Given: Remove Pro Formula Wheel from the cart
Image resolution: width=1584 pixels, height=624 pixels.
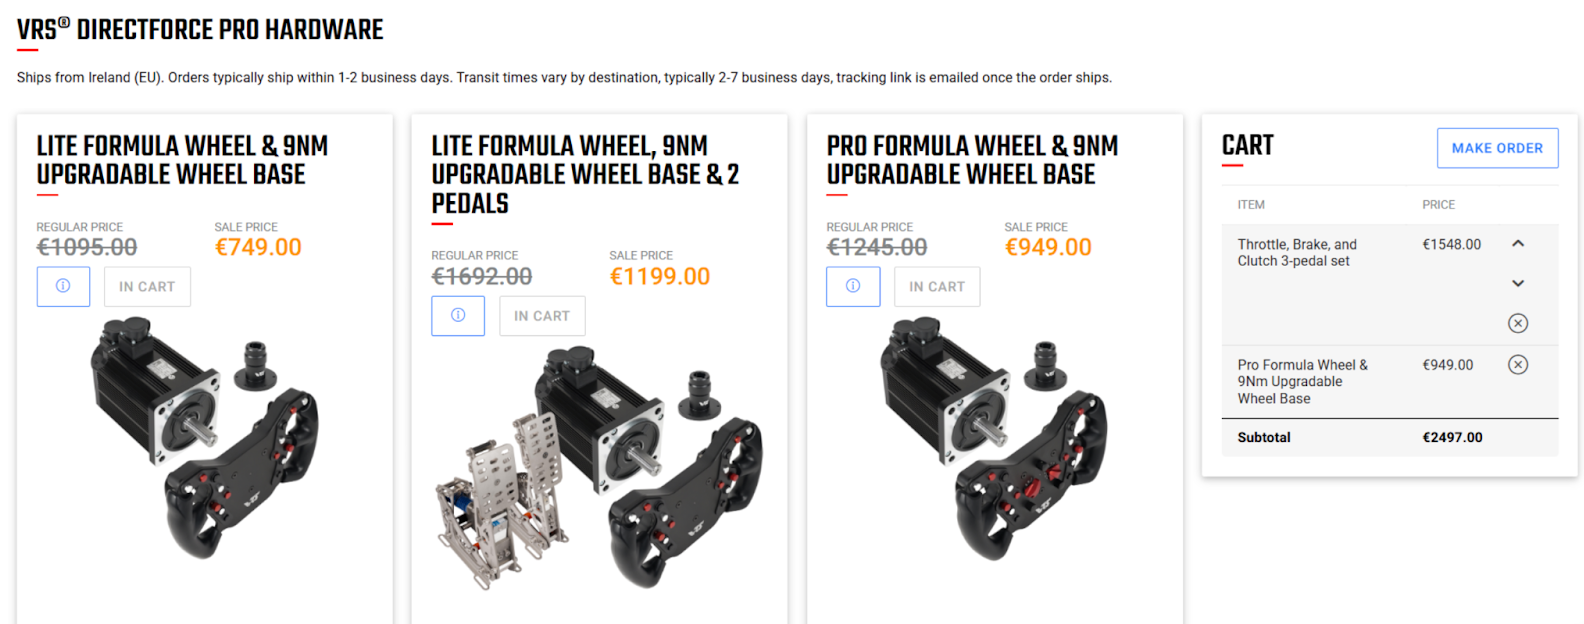Looking at the screenshot, I should (x=1517, y=365).
